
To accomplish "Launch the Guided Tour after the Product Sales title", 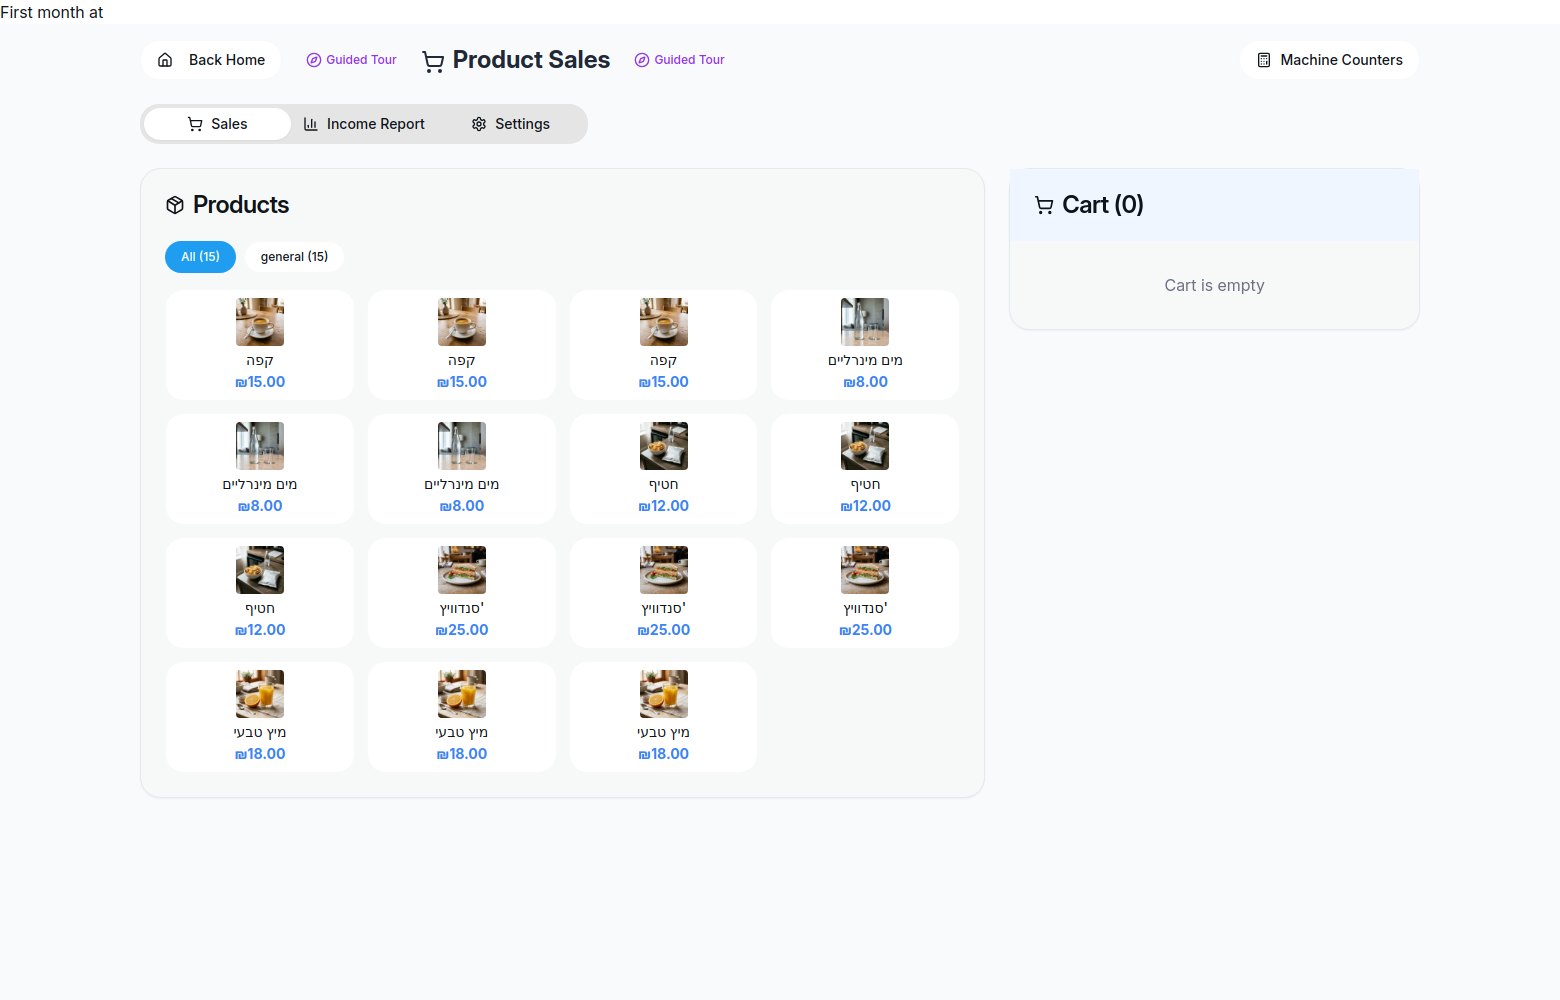I will (x=680, y=60).
